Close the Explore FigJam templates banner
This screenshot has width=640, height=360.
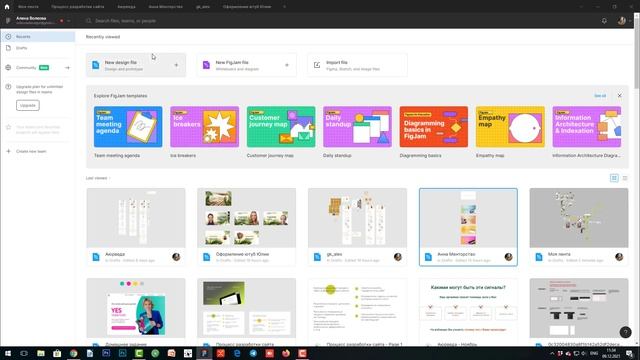click(x=620, y=96)
